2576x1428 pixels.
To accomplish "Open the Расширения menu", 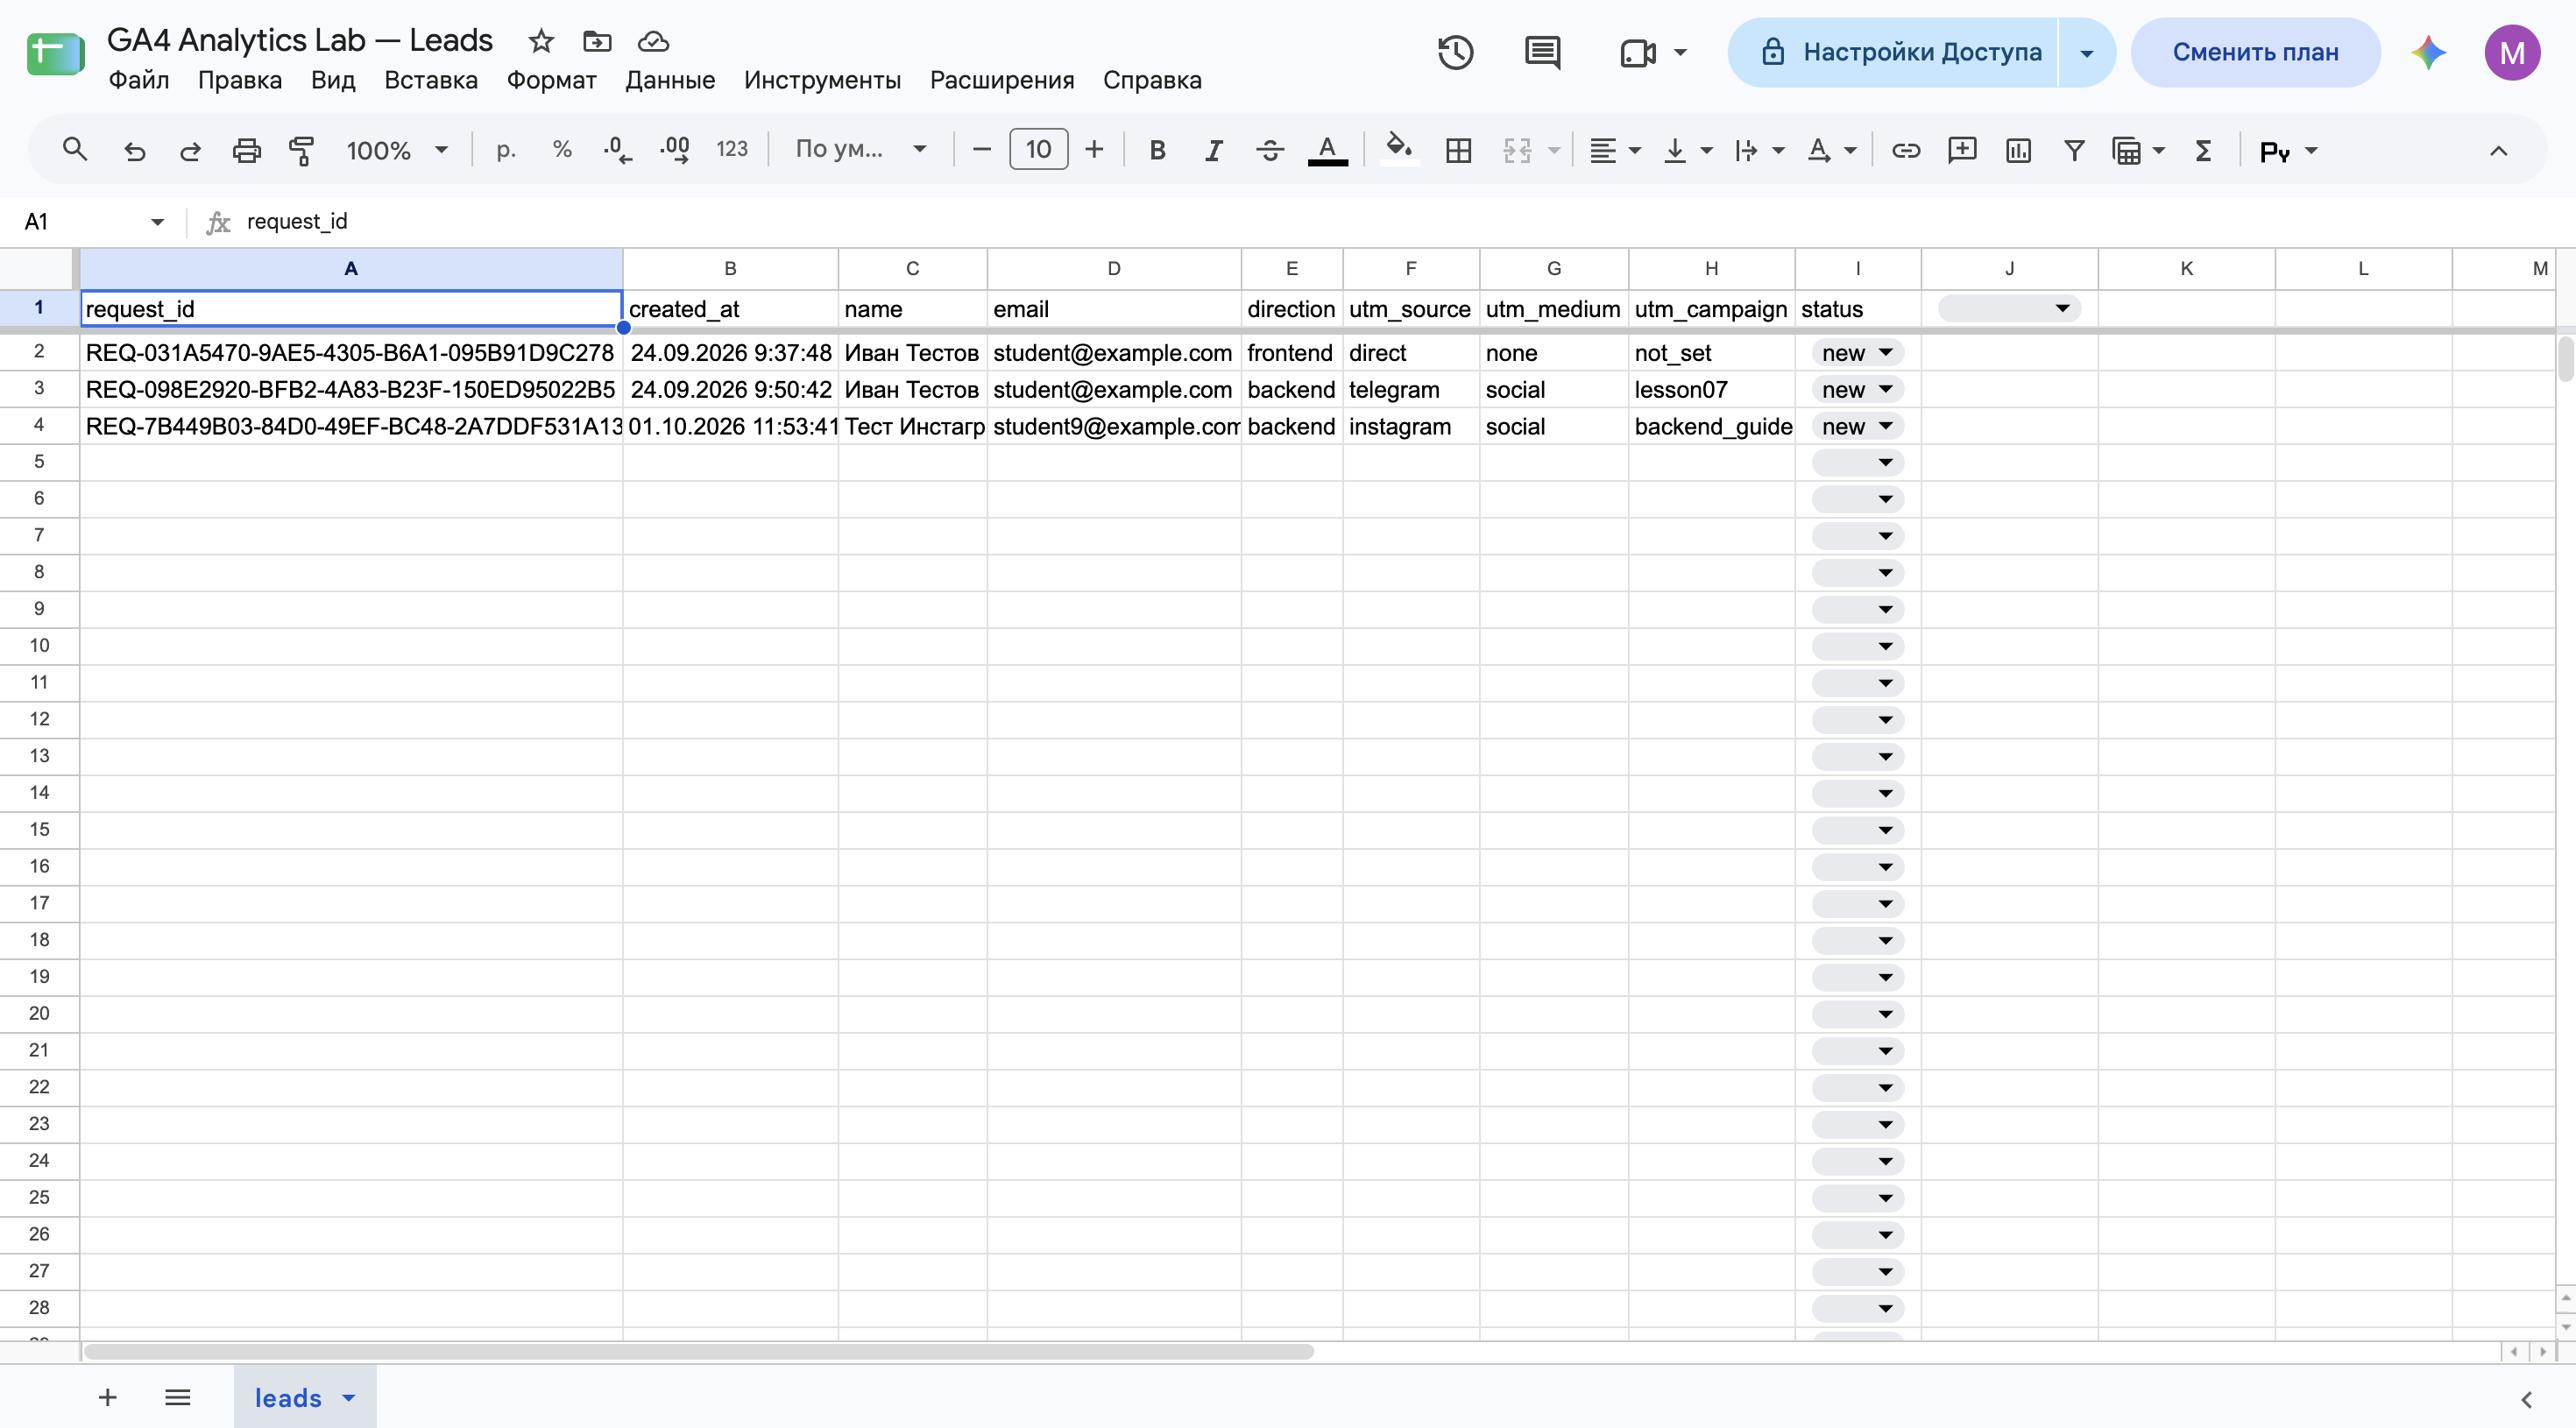I will 1002,80.
